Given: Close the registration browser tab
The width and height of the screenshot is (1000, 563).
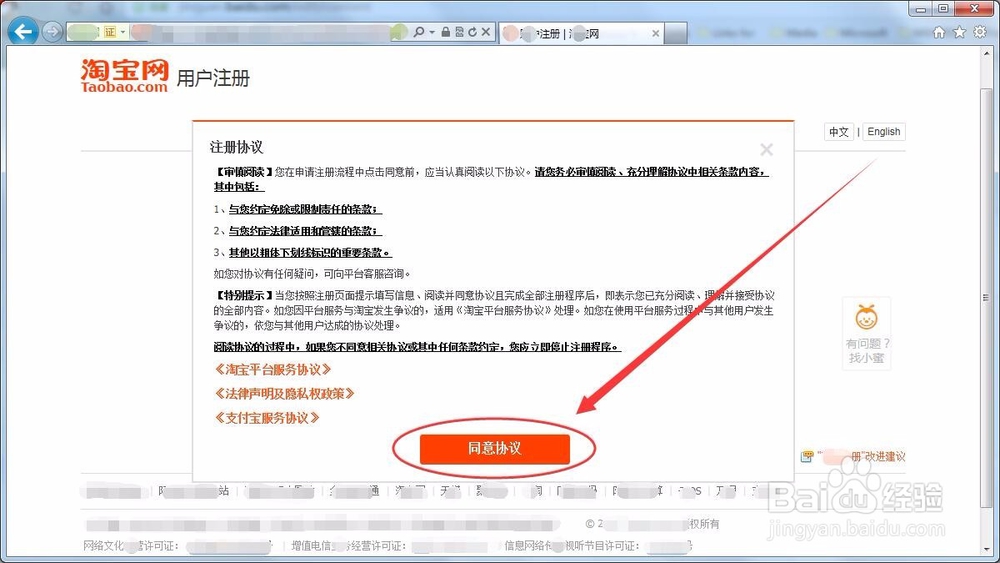Looking at the screenshot, I should (x=656, y=33).
